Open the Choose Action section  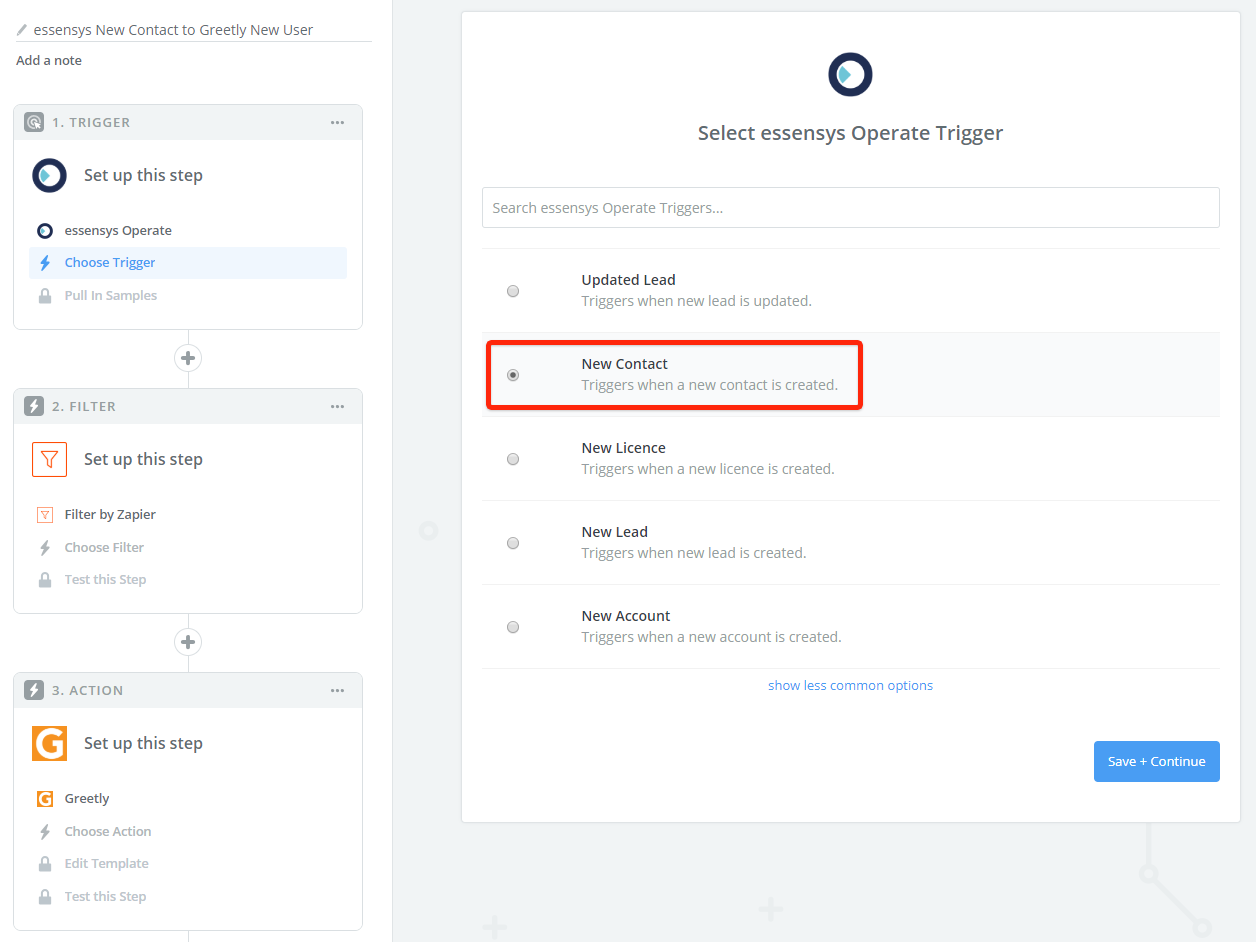point(108,831)
